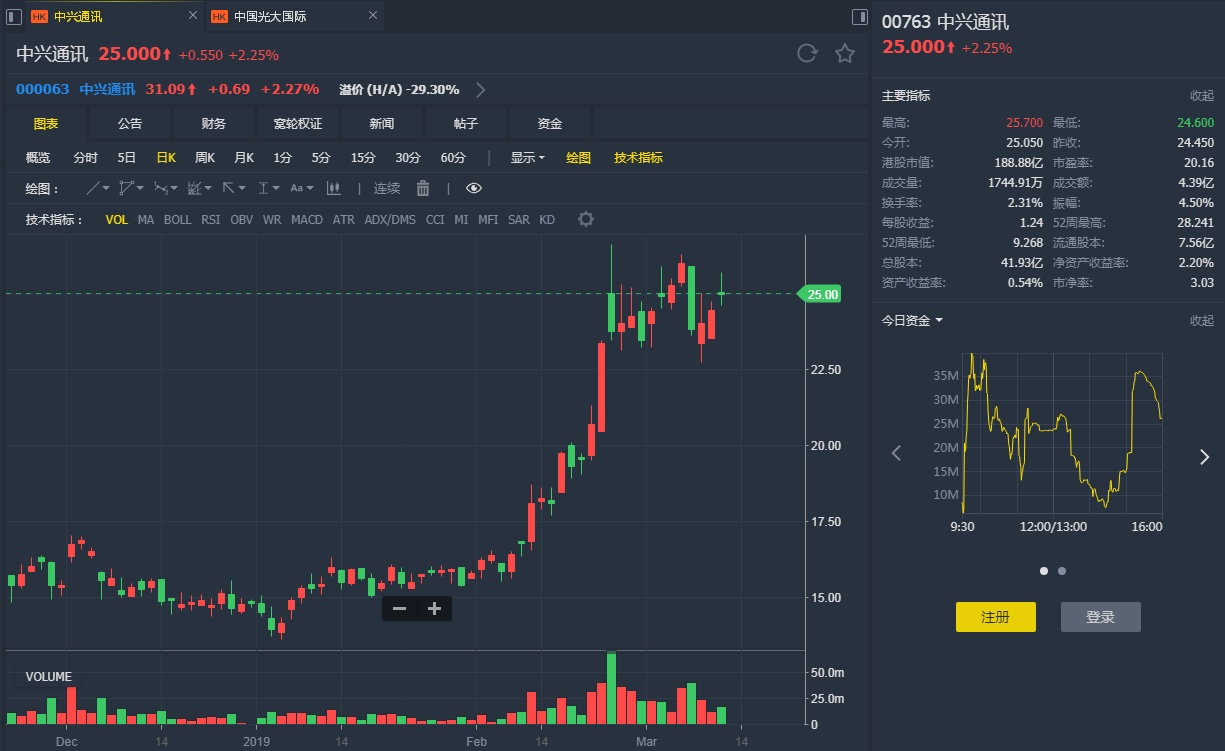Collapse the 主要指标 section via 收起
Image resolution: width=1225 pixels, height=751 pixels.
1201,96
